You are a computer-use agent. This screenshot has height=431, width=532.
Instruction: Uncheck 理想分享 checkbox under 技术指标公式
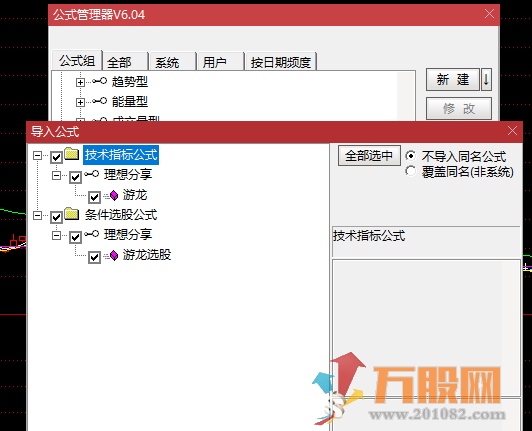(x=75, y=177)
